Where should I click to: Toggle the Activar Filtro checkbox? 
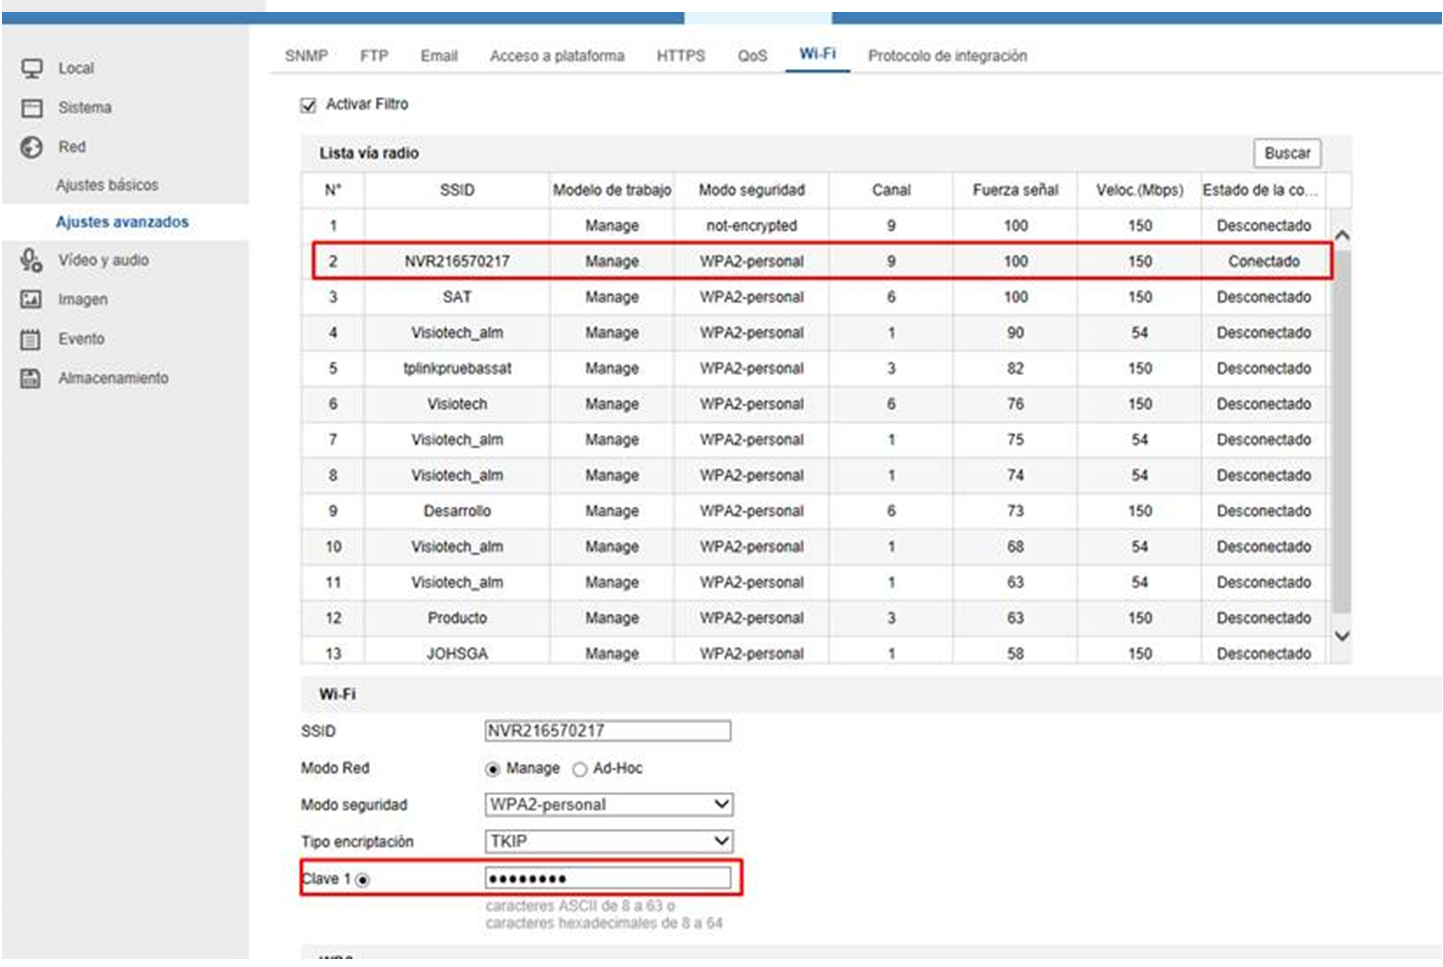309,105
